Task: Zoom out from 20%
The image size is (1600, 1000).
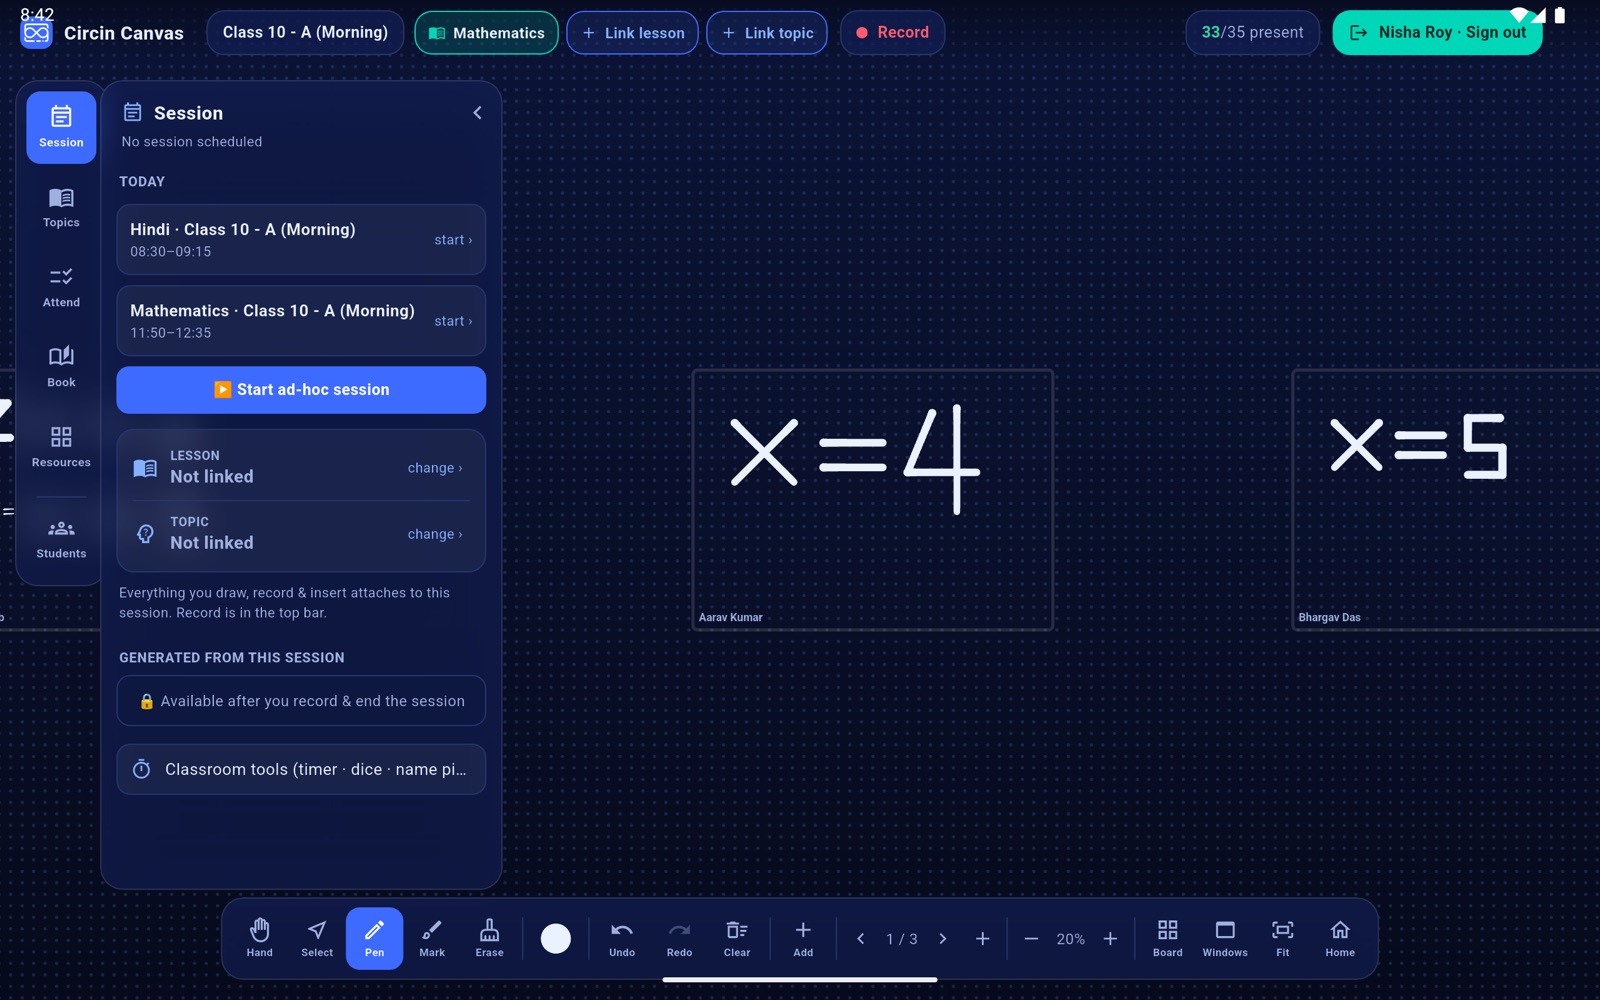Action: tap(1031, 939)
